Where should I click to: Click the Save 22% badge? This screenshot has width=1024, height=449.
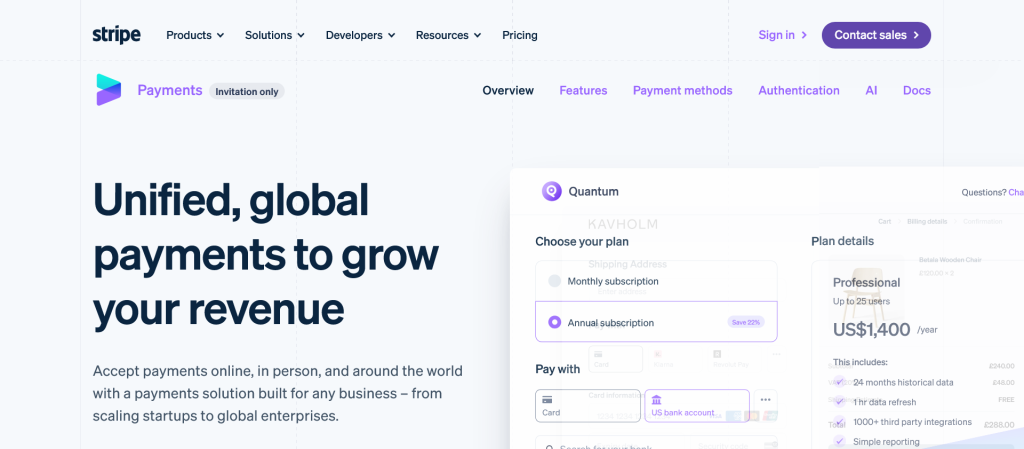tap(746, 322)
